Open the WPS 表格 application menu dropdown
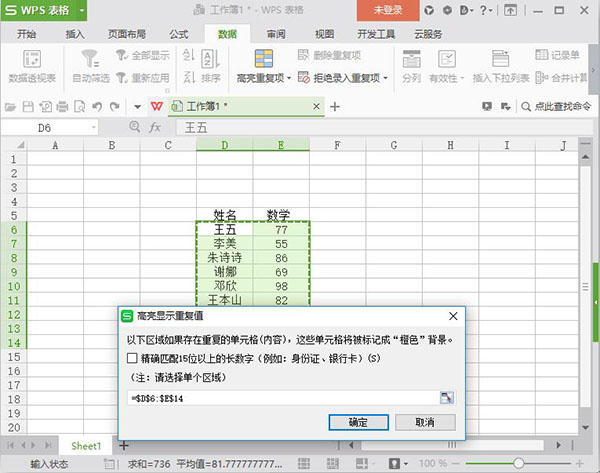Image resolution: width=600 pixels, height=473 pixels. point(75,12)
